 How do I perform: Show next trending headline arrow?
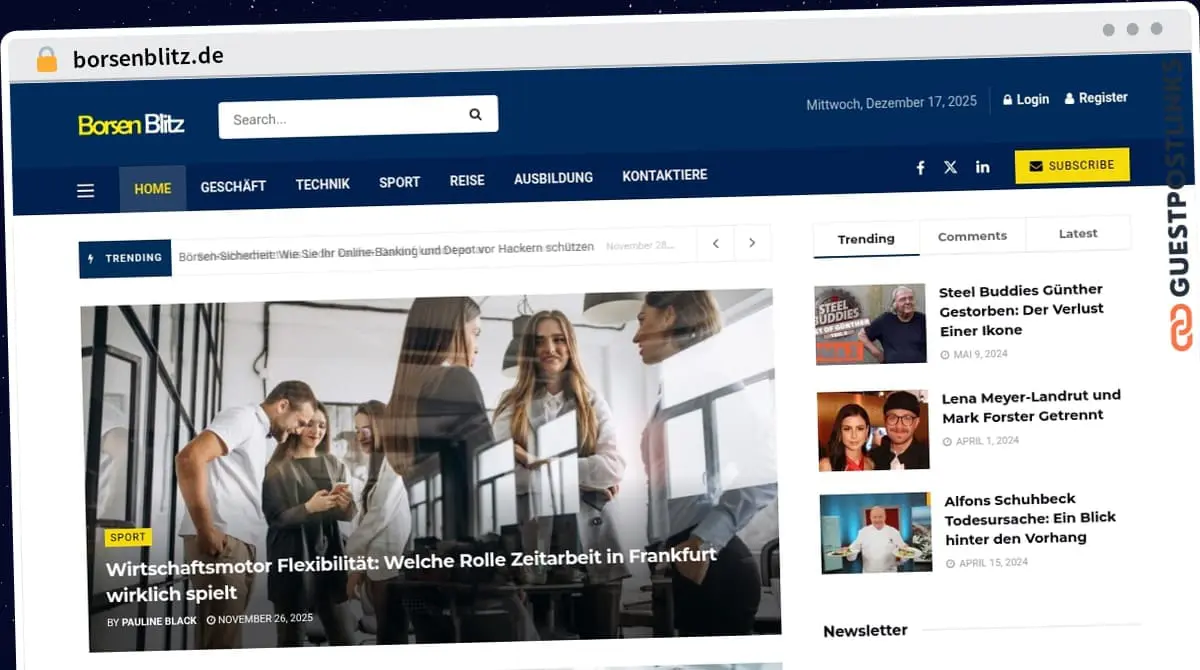(x=752, y=243)
